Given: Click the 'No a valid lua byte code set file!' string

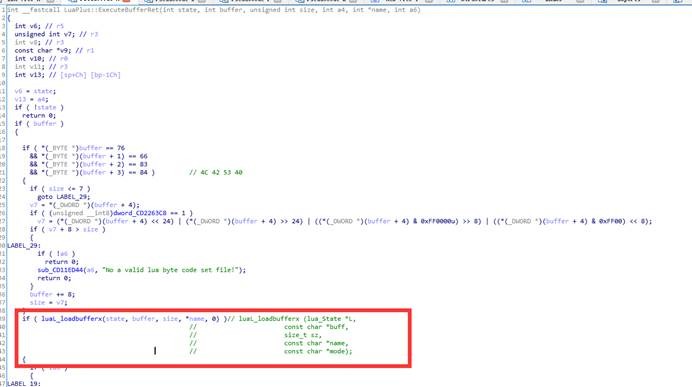Looking at the screenshot, I should pyautogui.click(x=170, y=270).
